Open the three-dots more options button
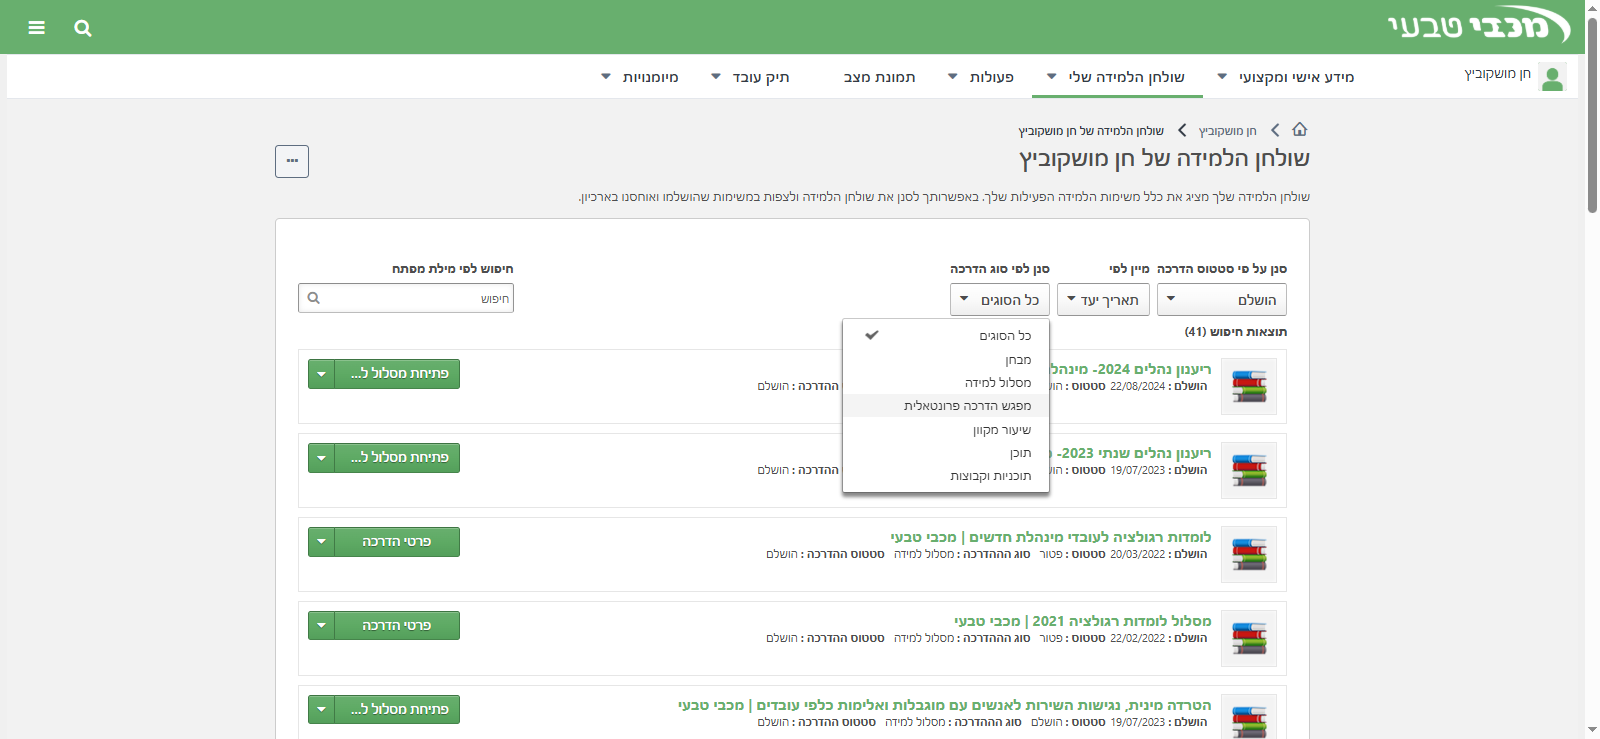 pos(292,161)
